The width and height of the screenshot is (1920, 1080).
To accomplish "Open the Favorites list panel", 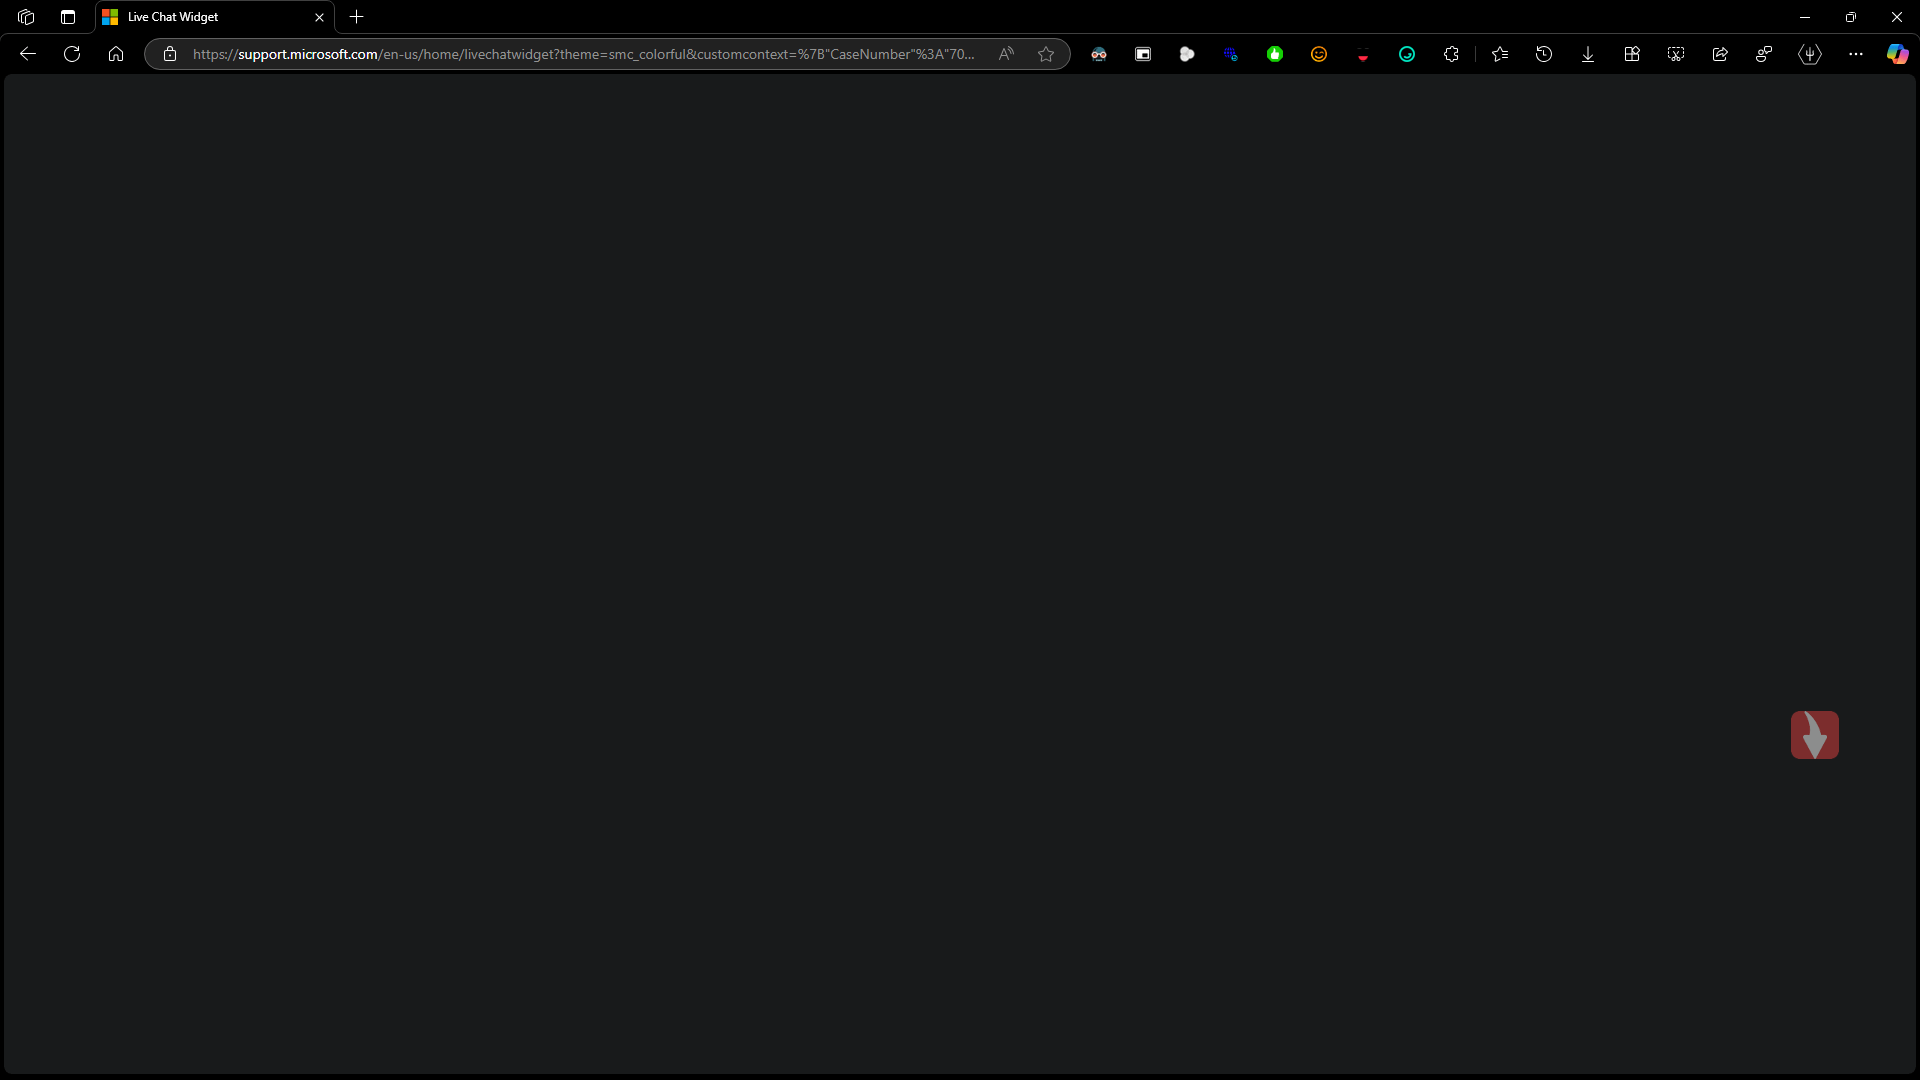I will [1500, 54].
